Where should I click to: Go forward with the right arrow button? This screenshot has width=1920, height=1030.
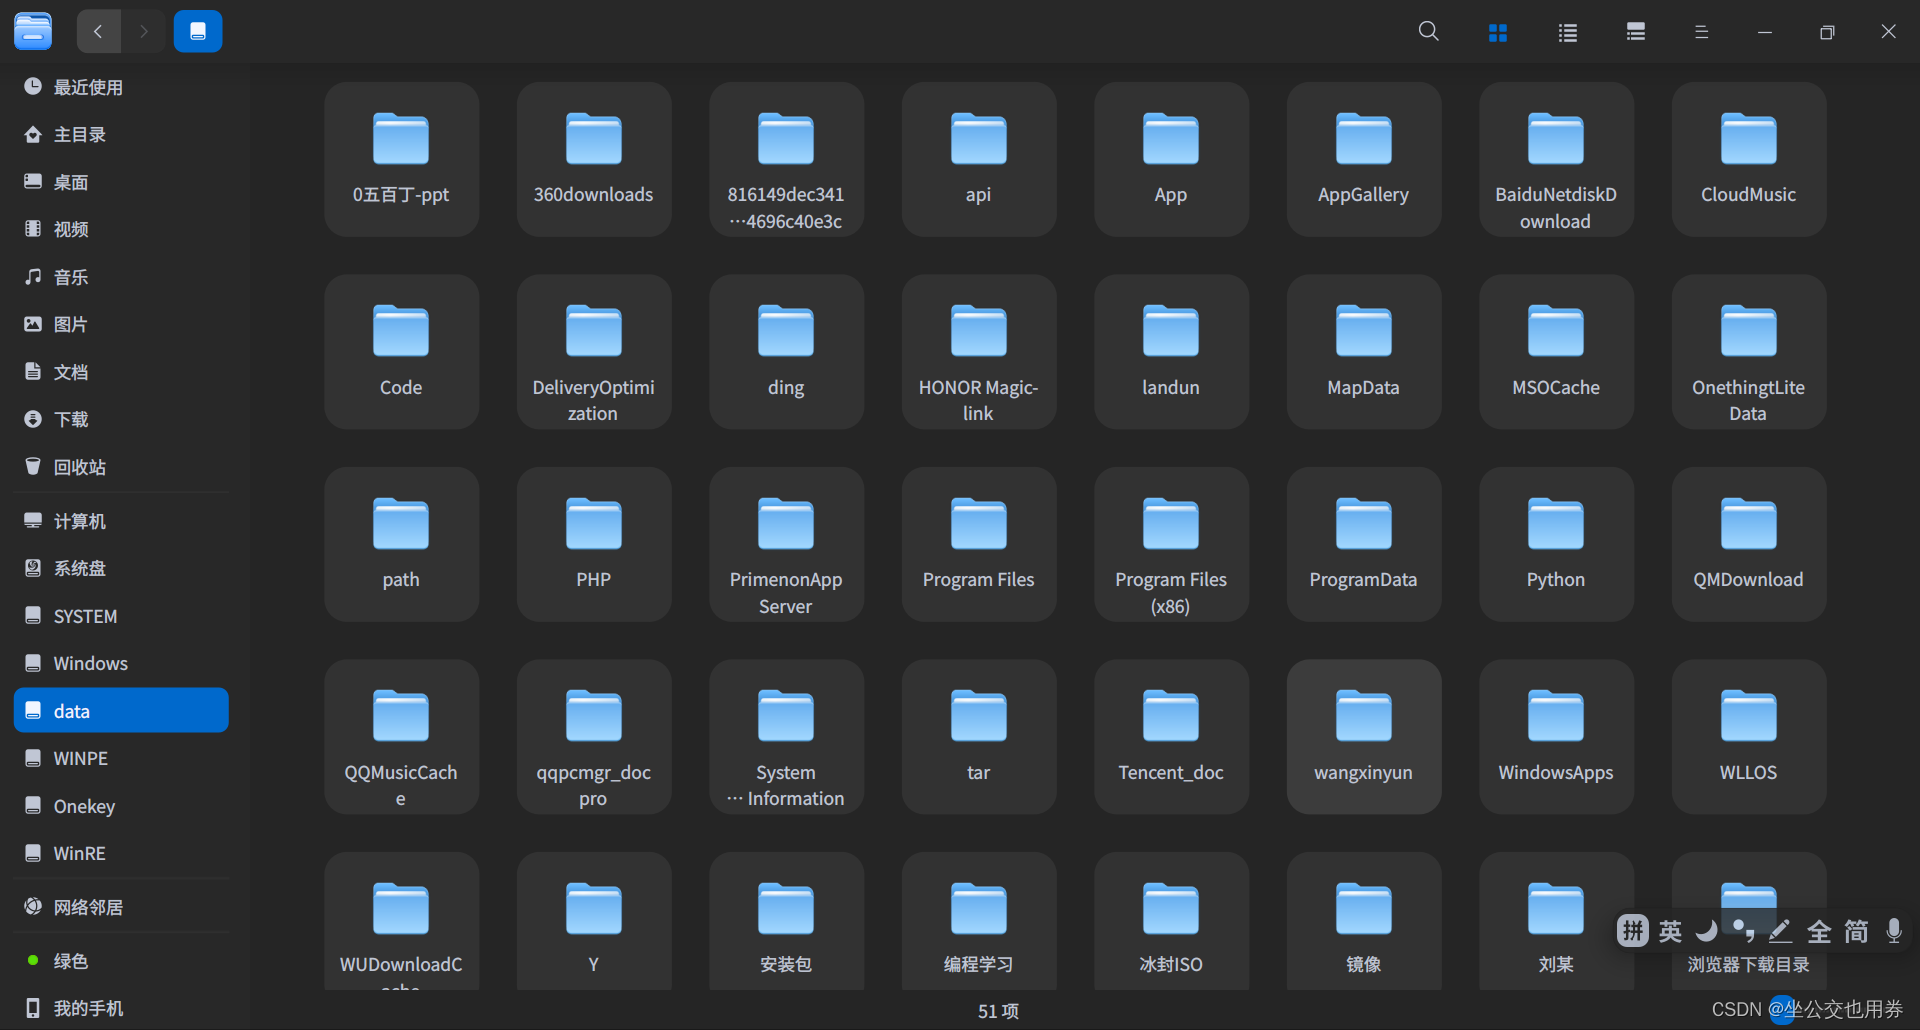144,32
